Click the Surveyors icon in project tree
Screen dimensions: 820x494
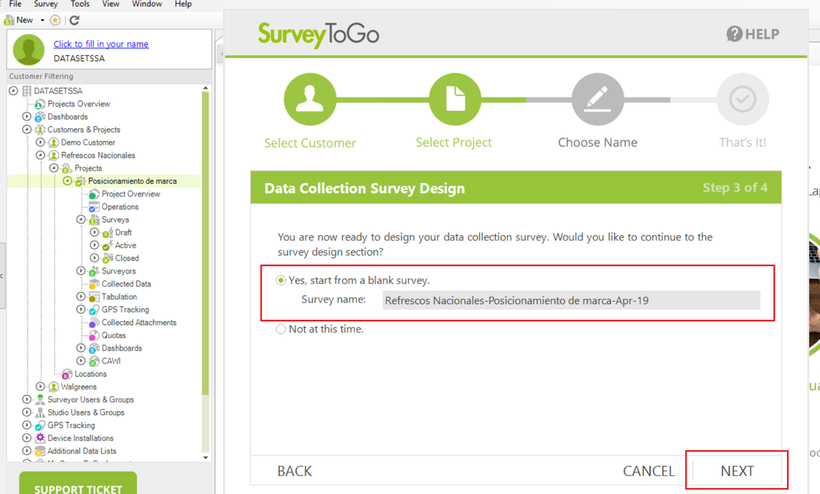[x=94, y=271]
